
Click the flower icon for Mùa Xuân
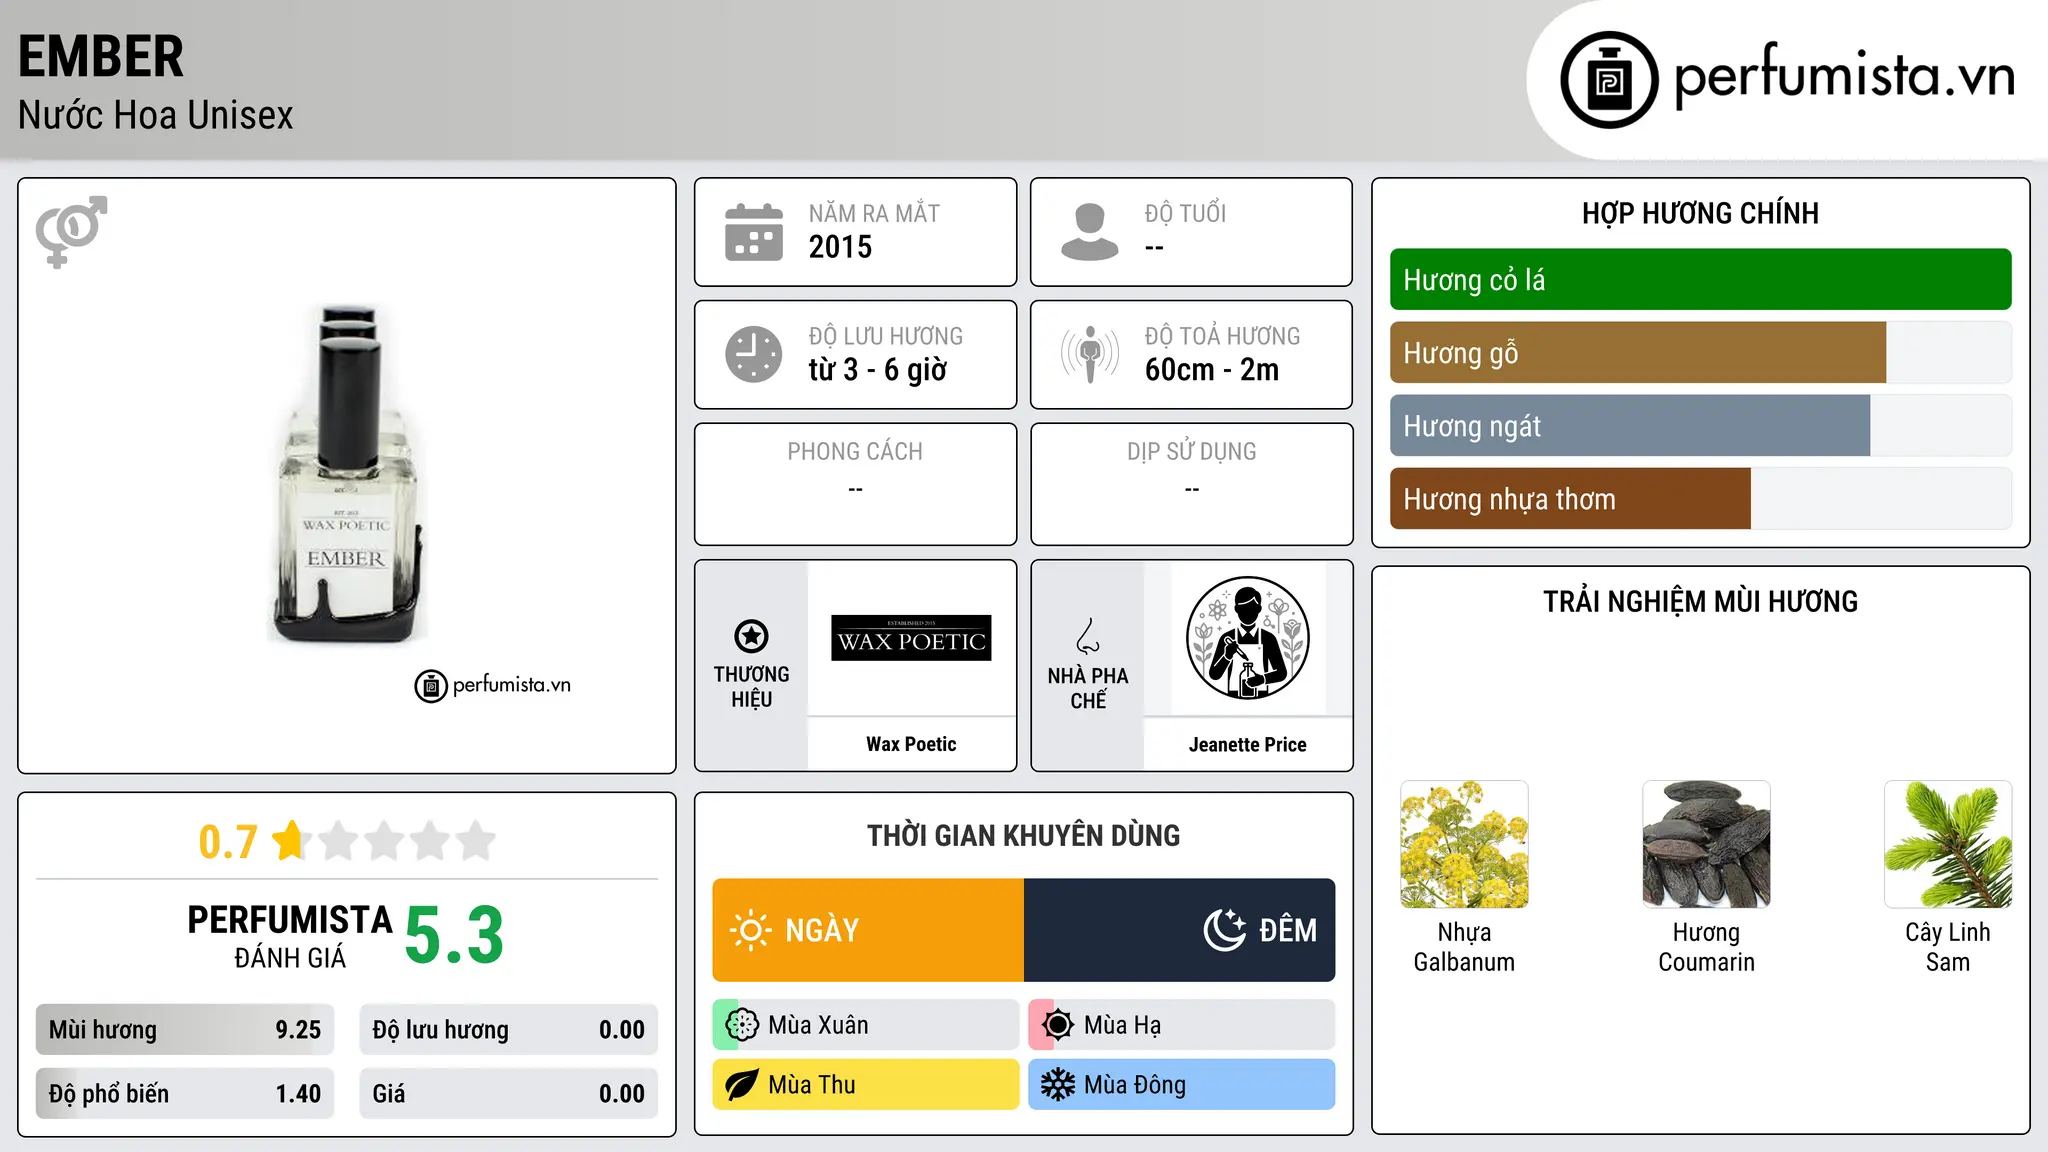pos(742,1025)
